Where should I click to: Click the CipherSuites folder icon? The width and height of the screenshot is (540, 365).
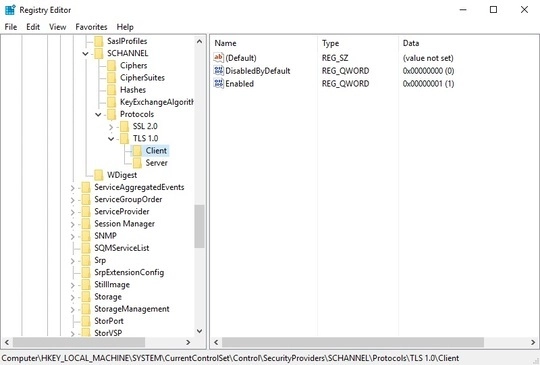pyautogui.click(x=112, y=78)
